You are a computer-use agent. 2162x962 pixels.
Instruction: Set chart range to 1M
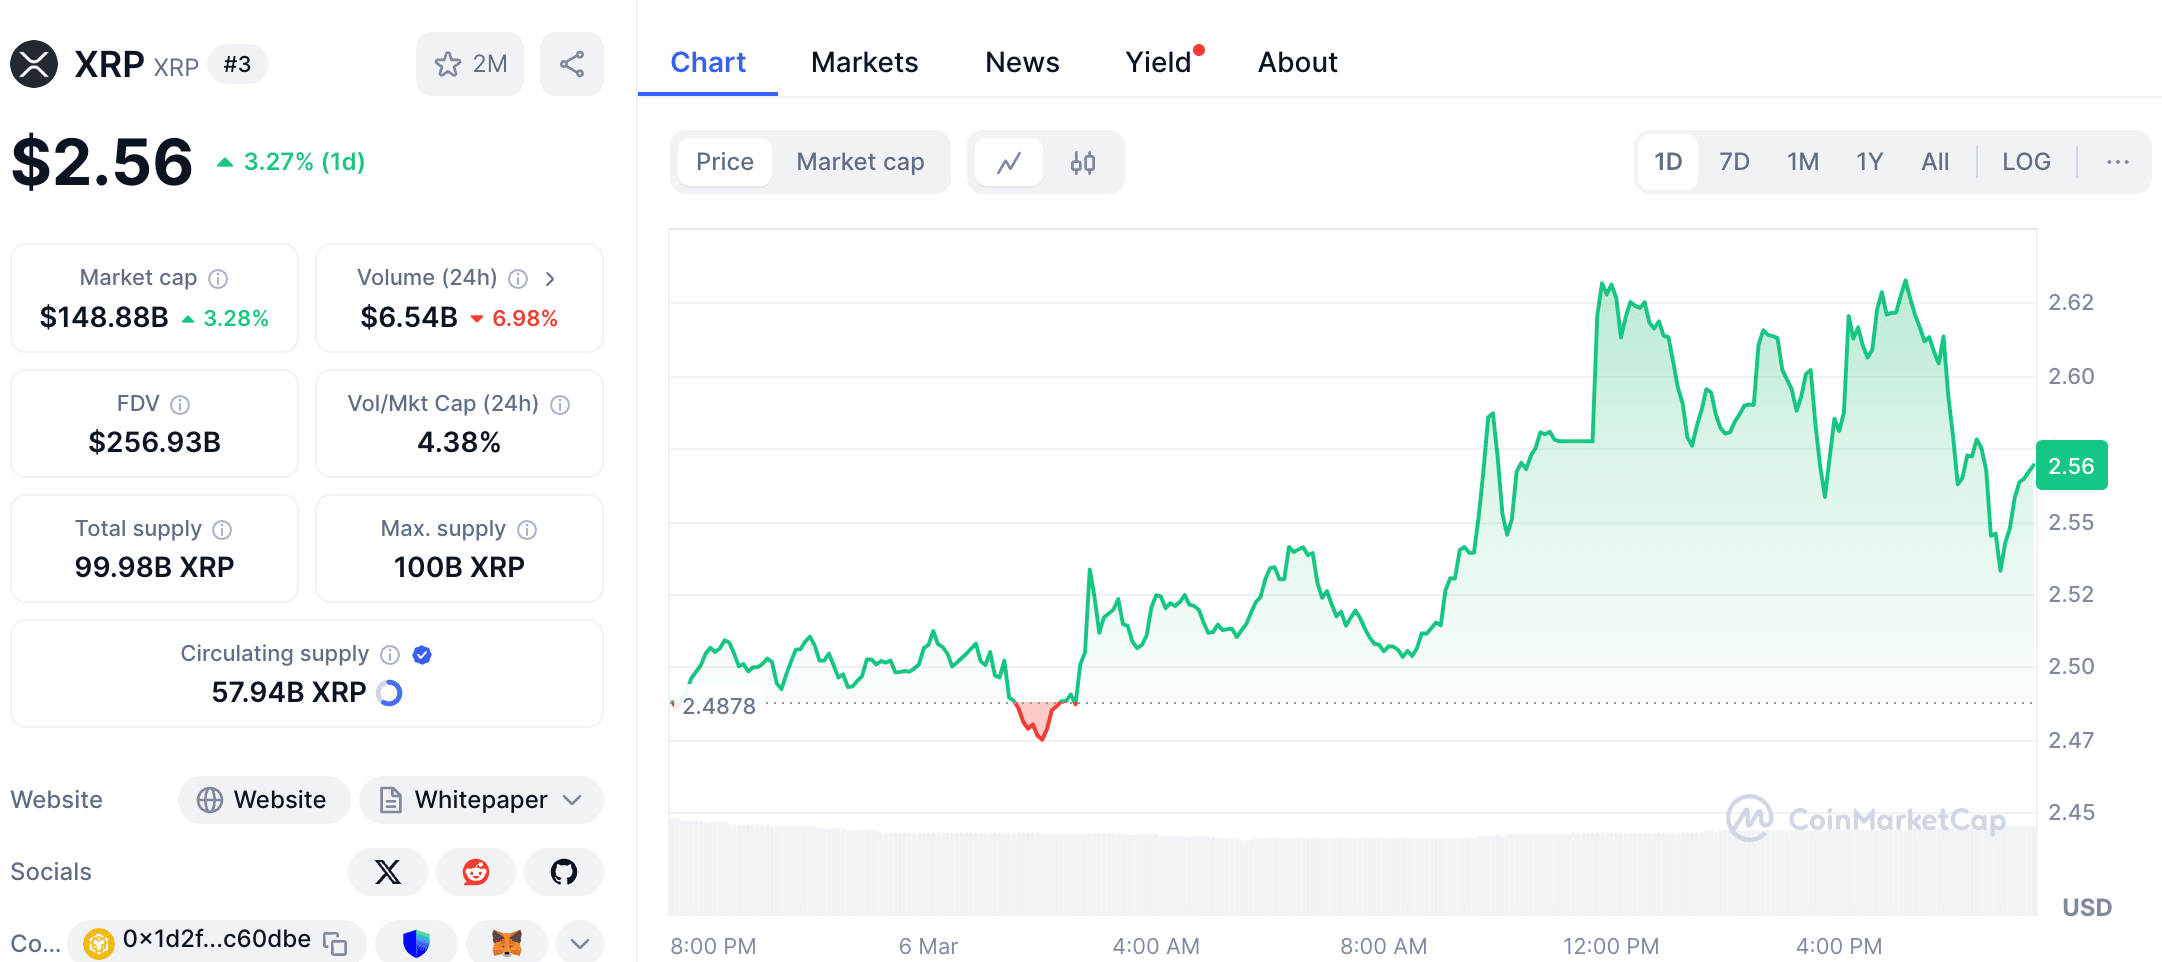[x=1803, y=162]
